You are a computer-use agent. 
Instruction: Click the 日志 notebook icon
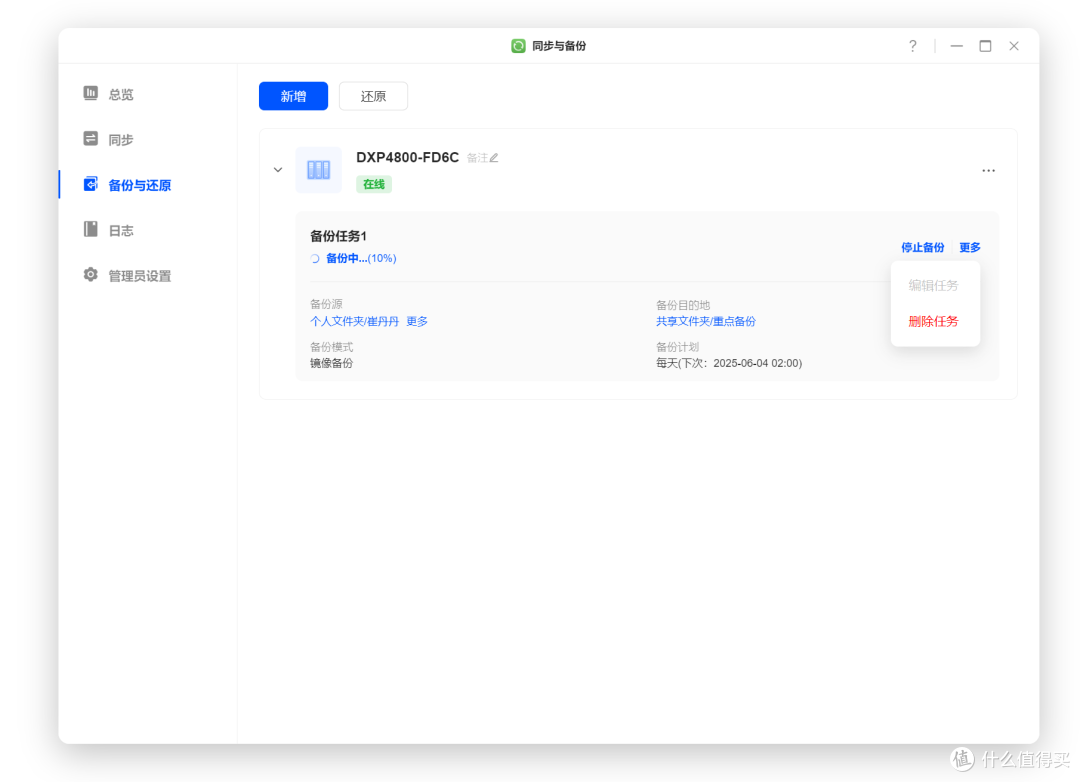[90, 229]
